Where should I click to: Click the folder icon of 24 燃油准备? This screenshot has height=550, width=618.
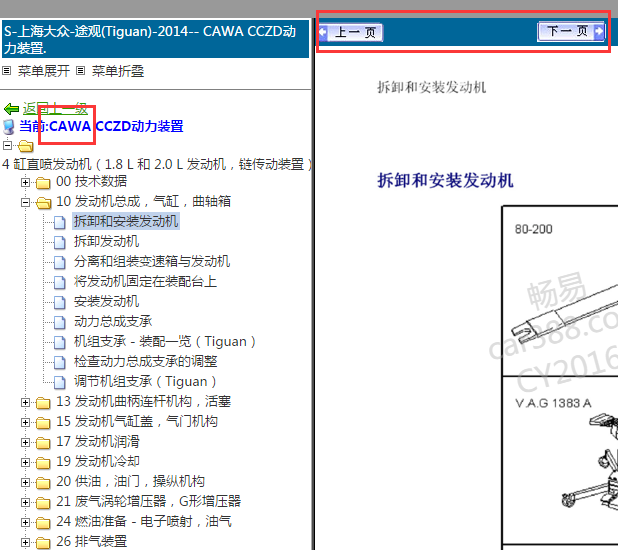coord(43,523)
